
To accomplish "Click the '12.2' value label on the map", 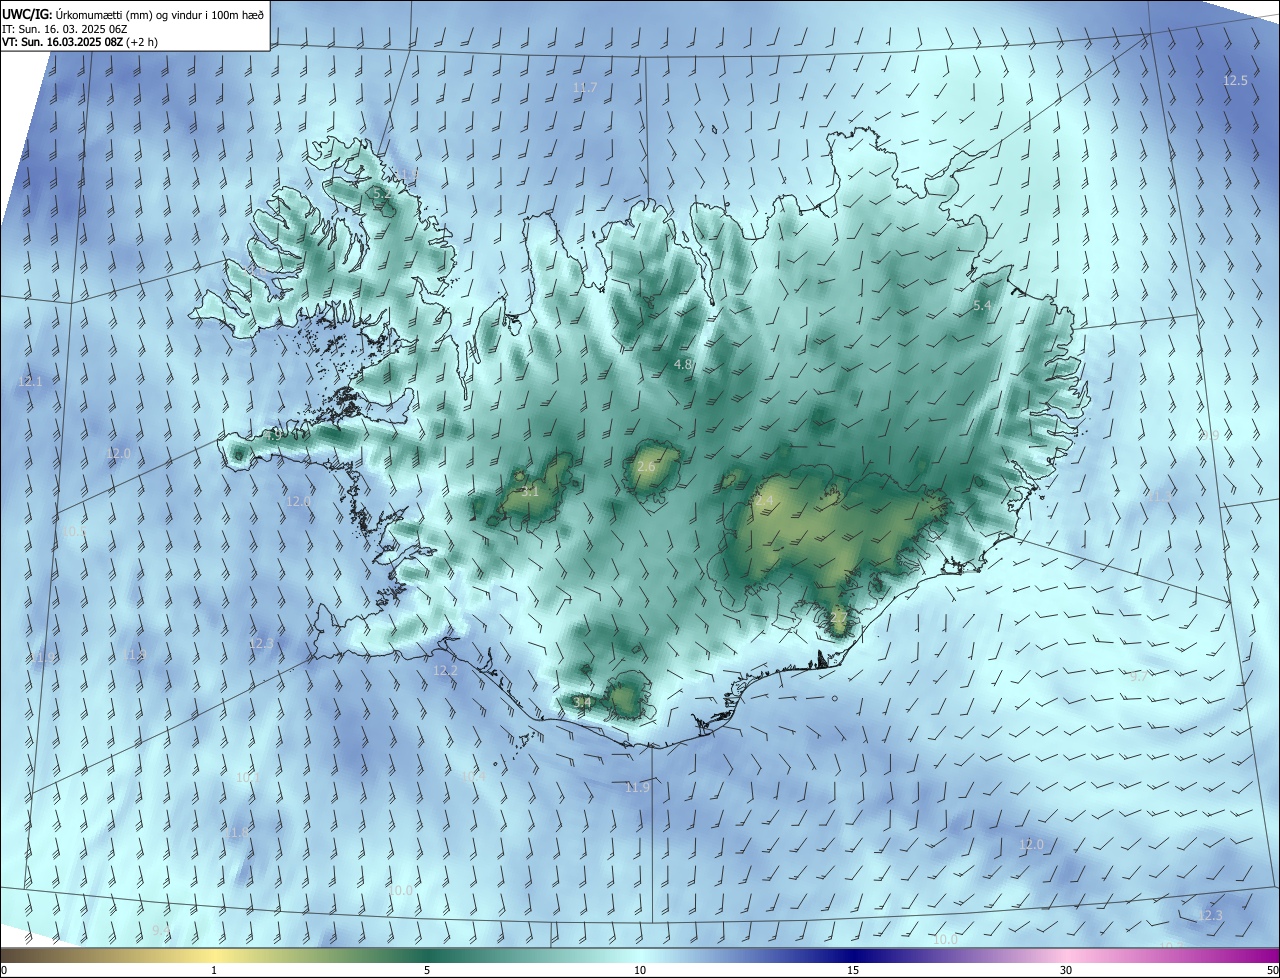I will coord(446,670).
